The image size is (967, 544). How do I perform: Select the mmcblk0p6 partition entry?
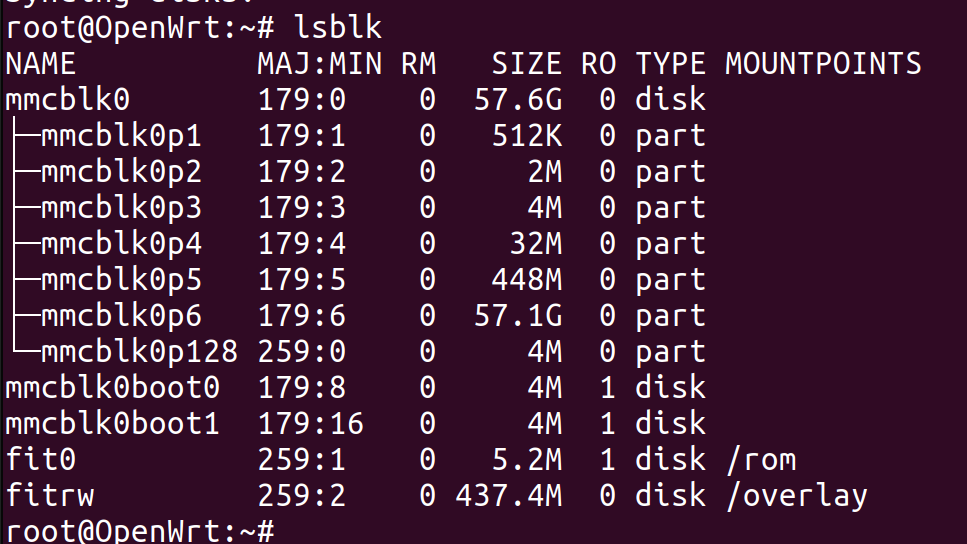[121, 316]
